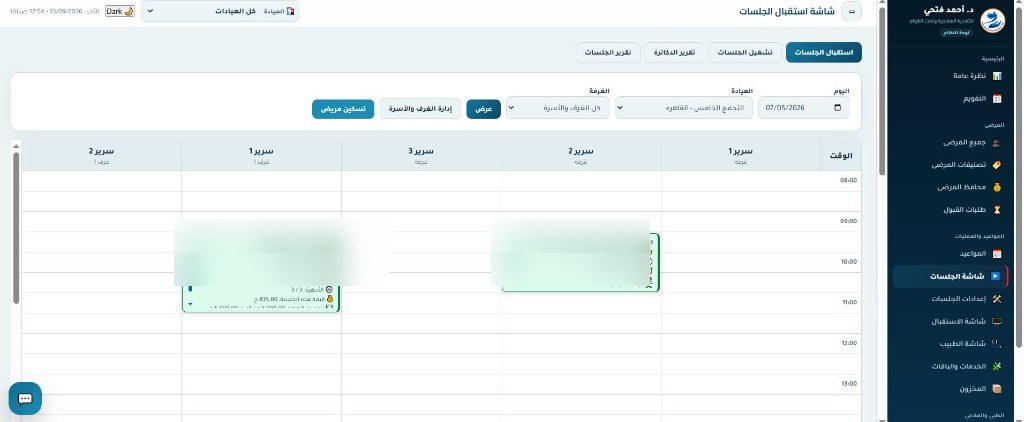Open نظرة عامة in sidebar menu
1024x422 pixels.
coord(968,76)
